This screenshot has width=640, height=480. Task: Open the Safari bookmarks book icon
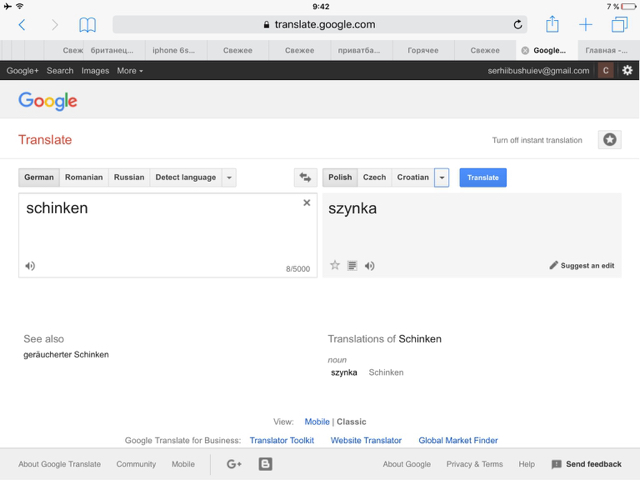point(87,25)
